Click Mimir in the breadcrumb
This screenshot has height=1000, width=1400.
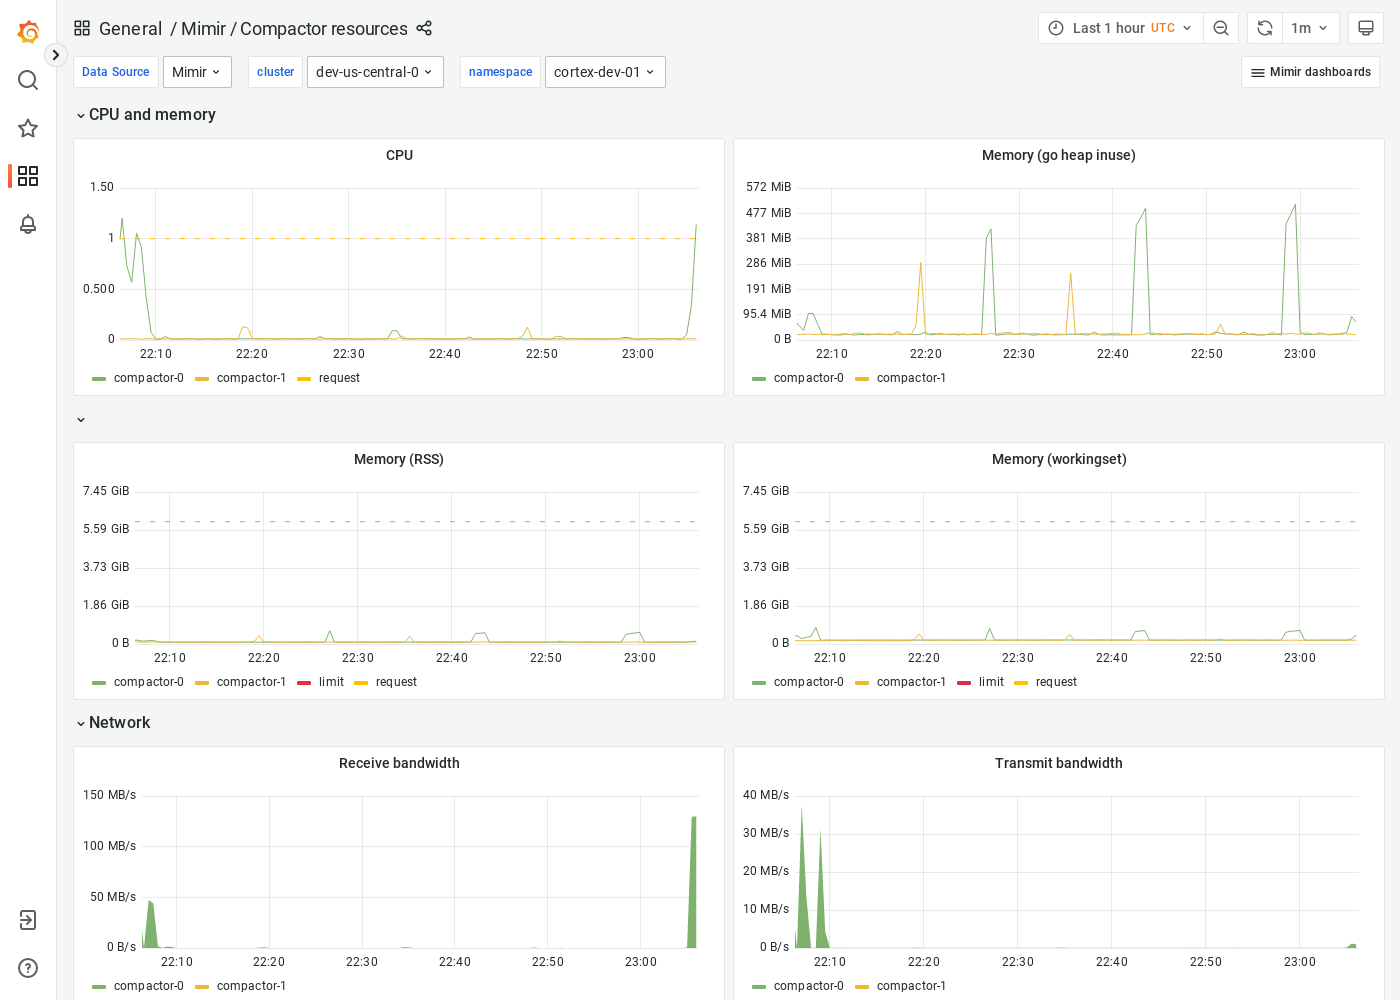point(203,29)
